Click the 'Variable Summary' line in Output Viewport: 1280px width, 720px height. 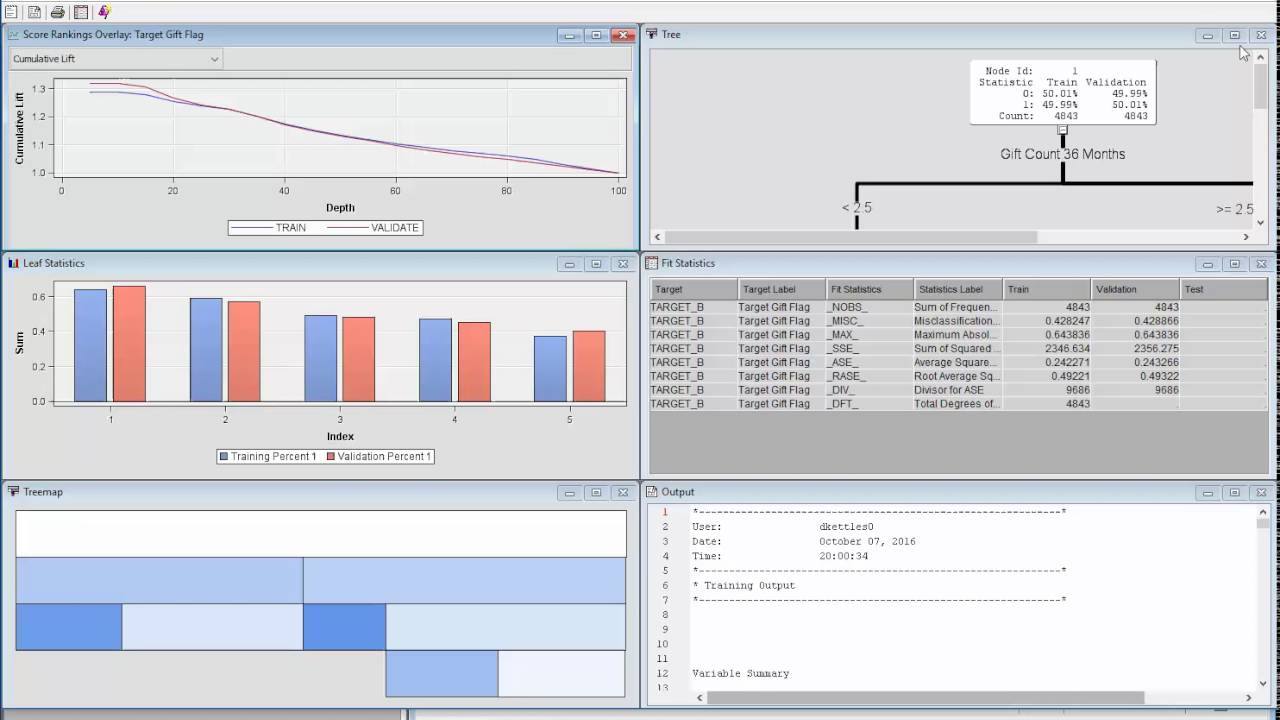(741, 674)
